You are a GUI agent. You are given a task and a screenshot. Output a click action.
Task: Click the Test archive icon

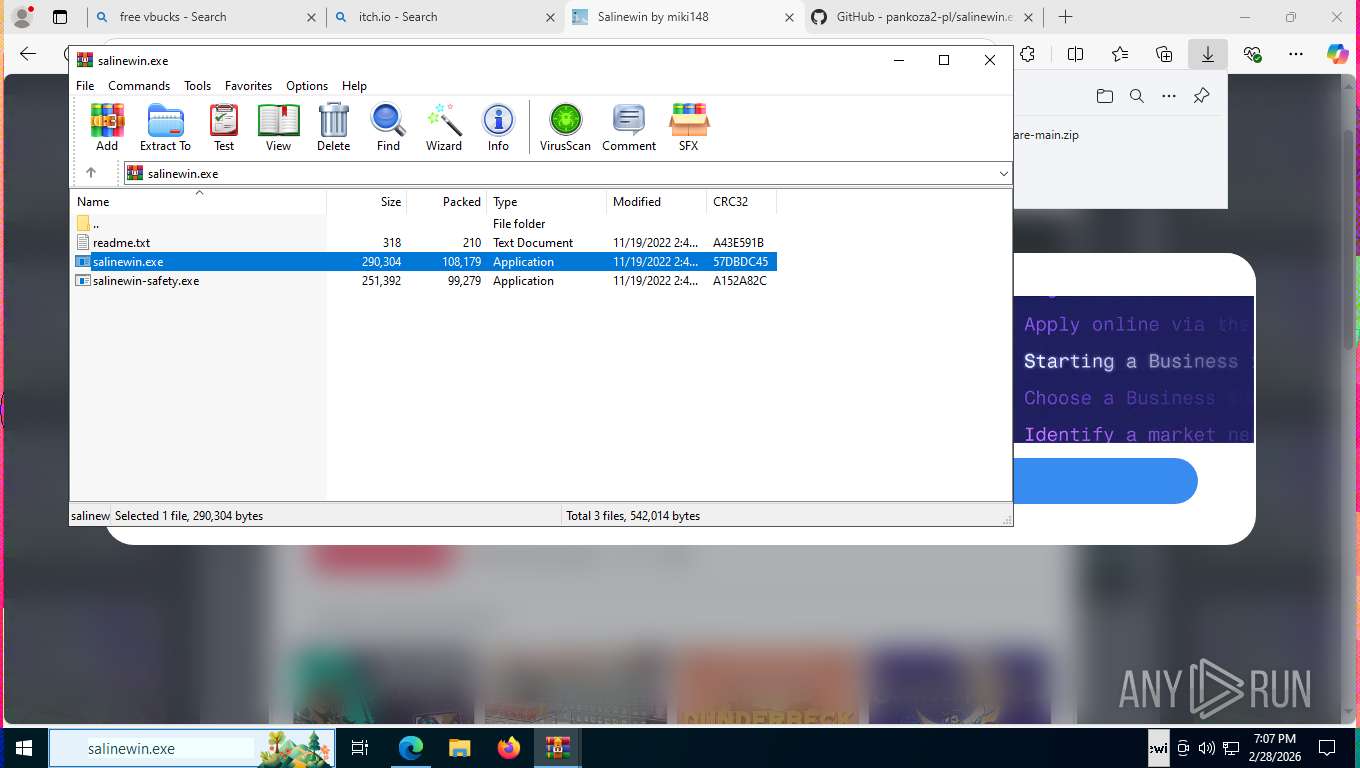point(224,127)
